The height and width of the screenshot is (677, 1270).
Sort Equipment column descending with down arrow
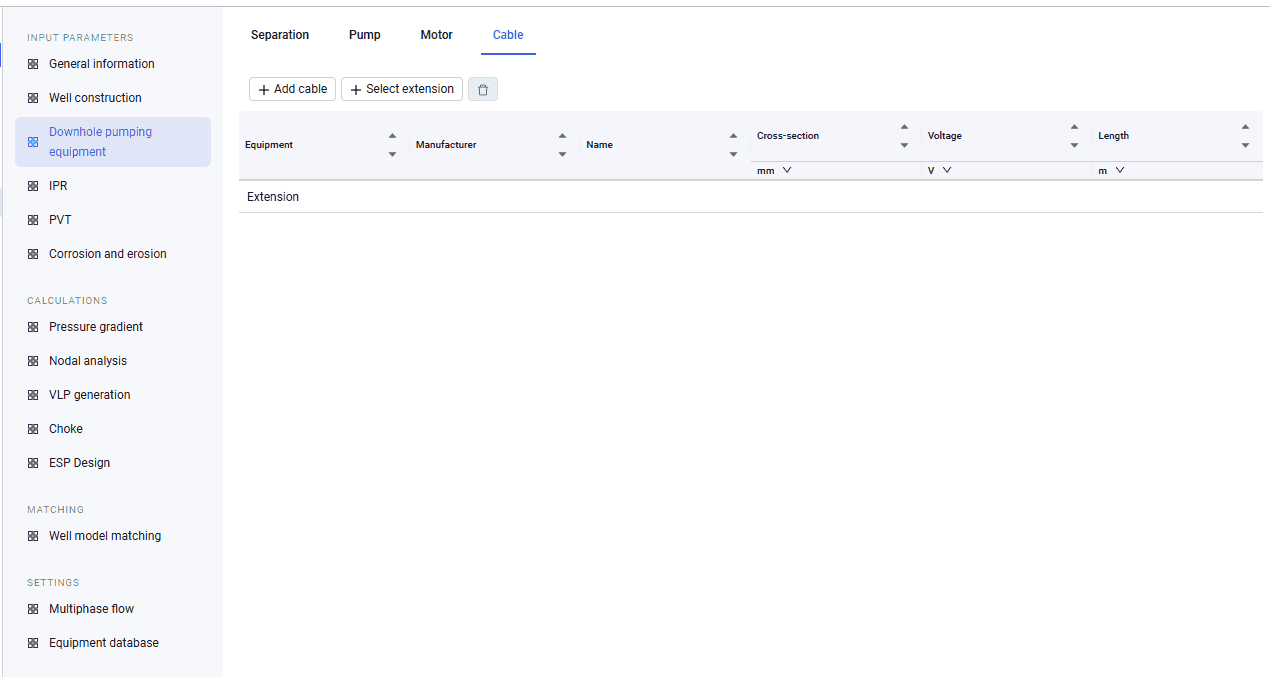point(392,154)
